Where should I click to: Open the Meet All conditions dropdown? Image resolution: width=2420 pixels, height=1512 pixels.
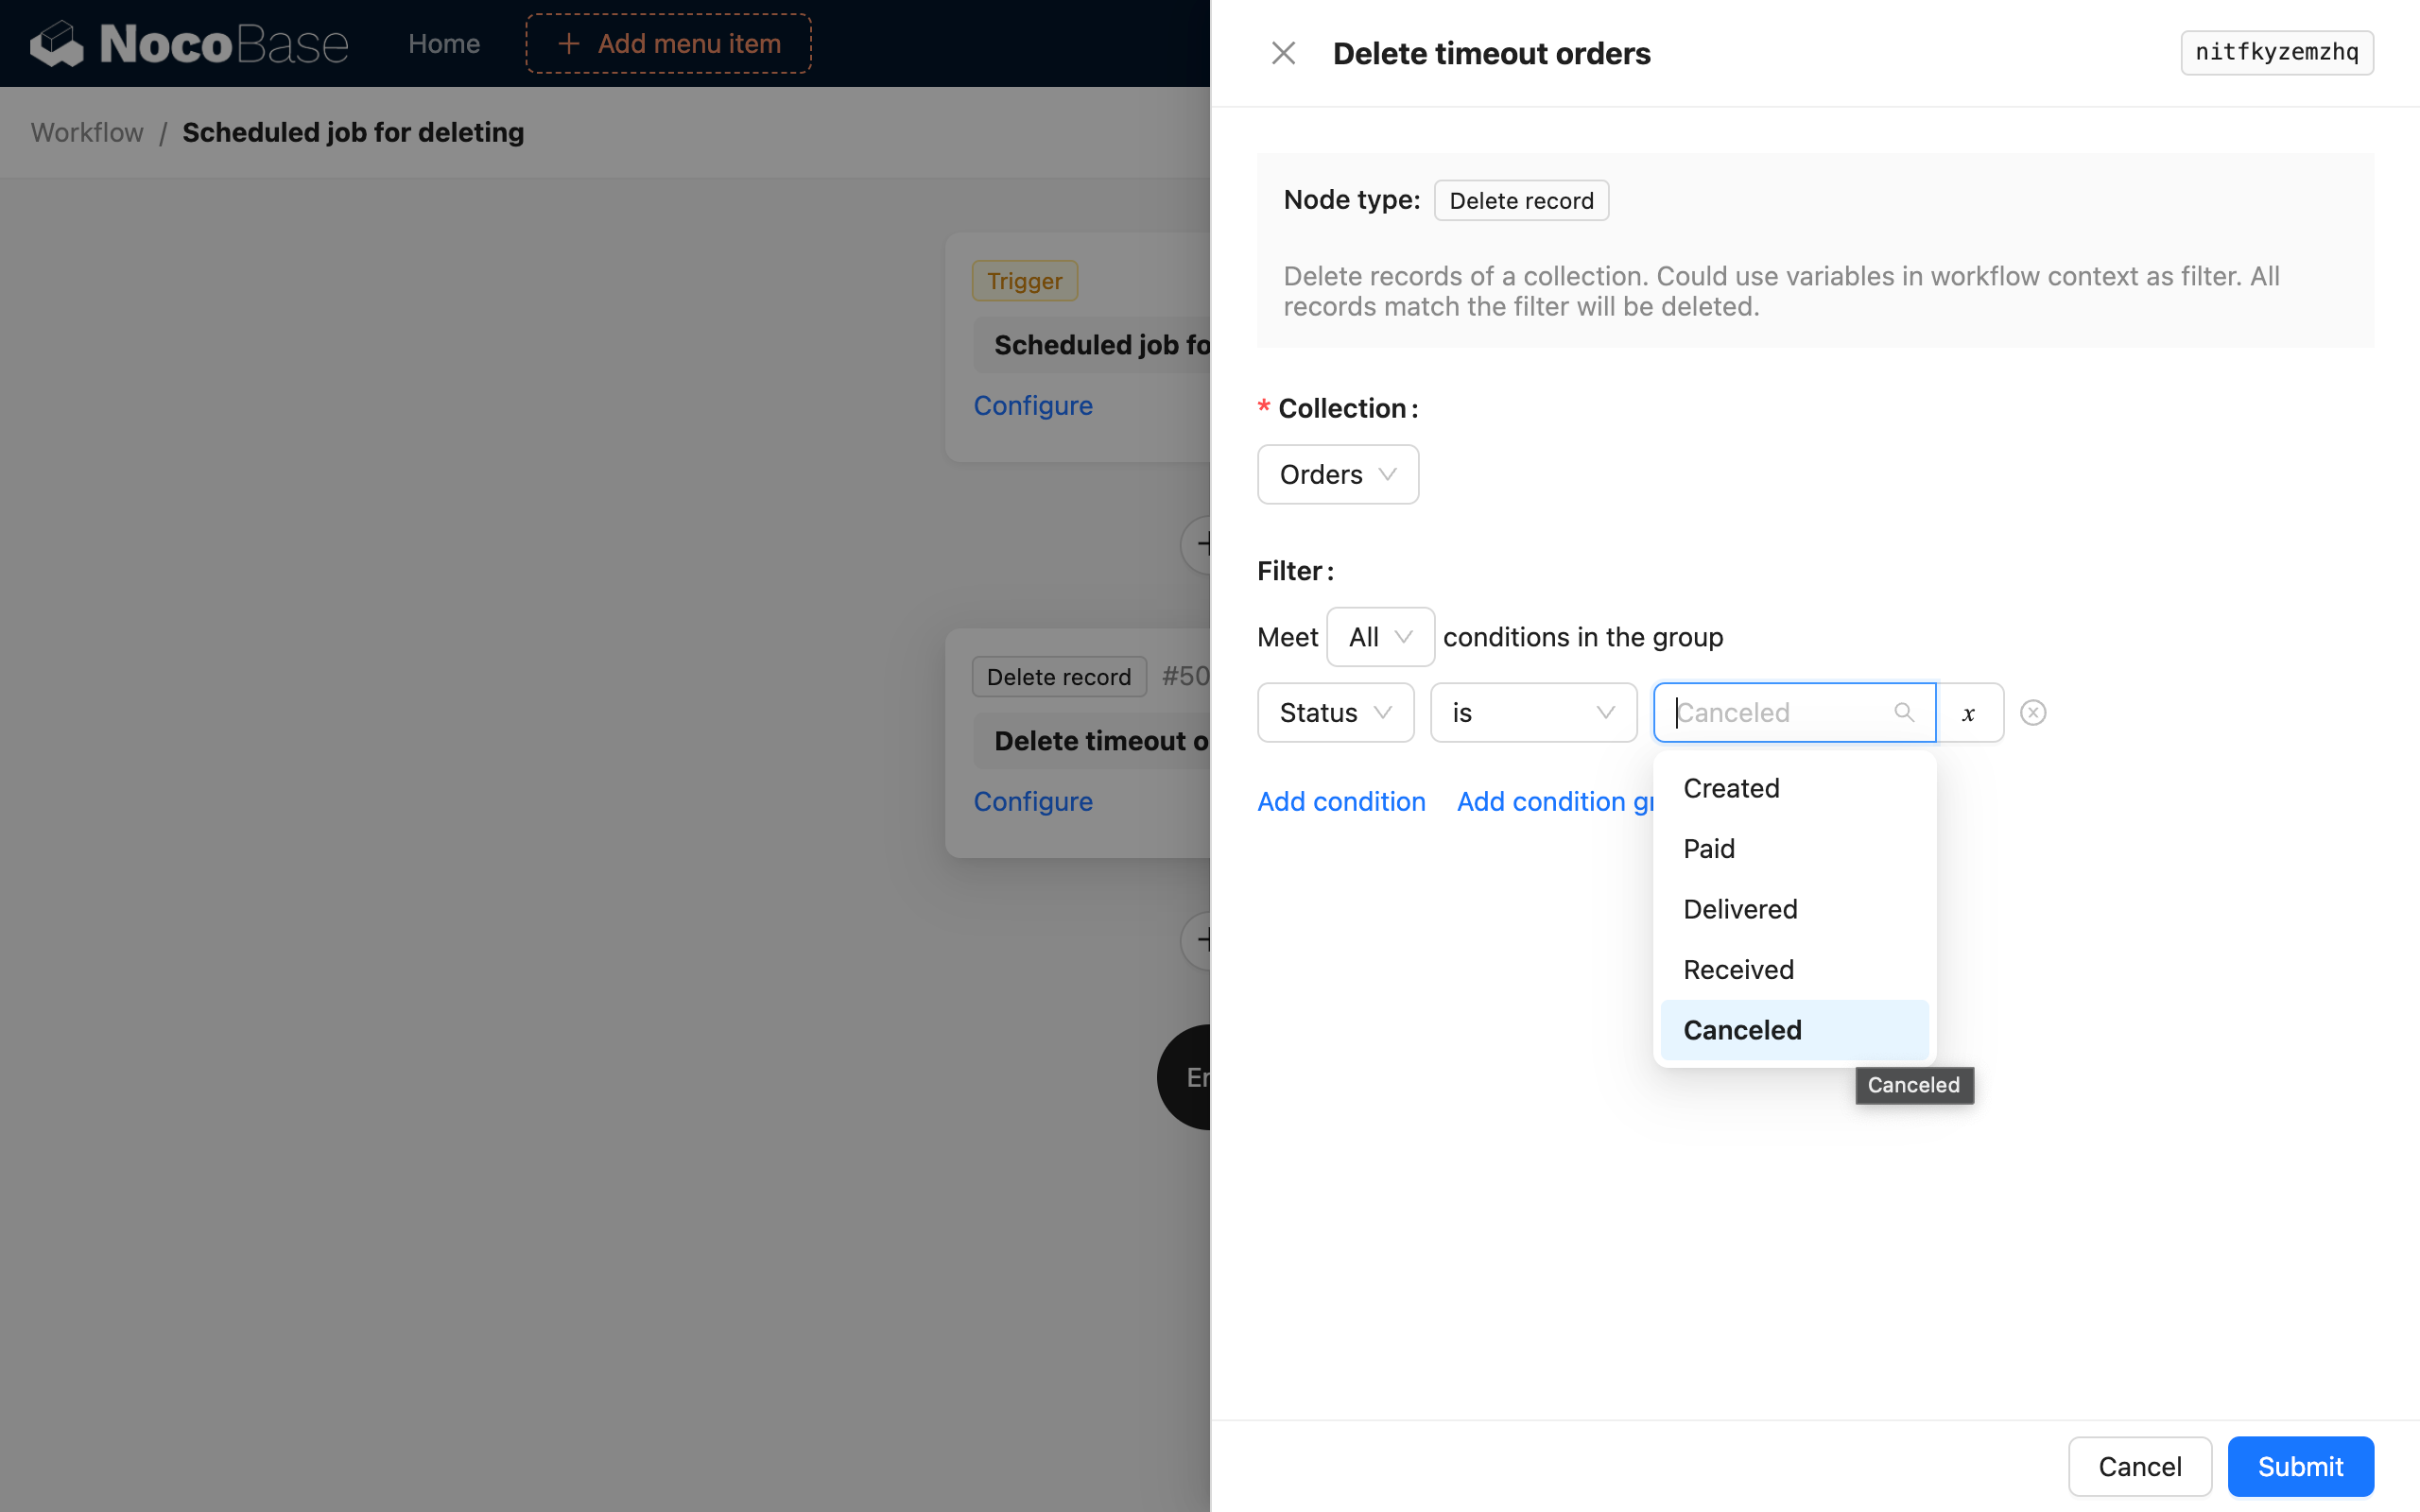click(x=1379, y=637)
